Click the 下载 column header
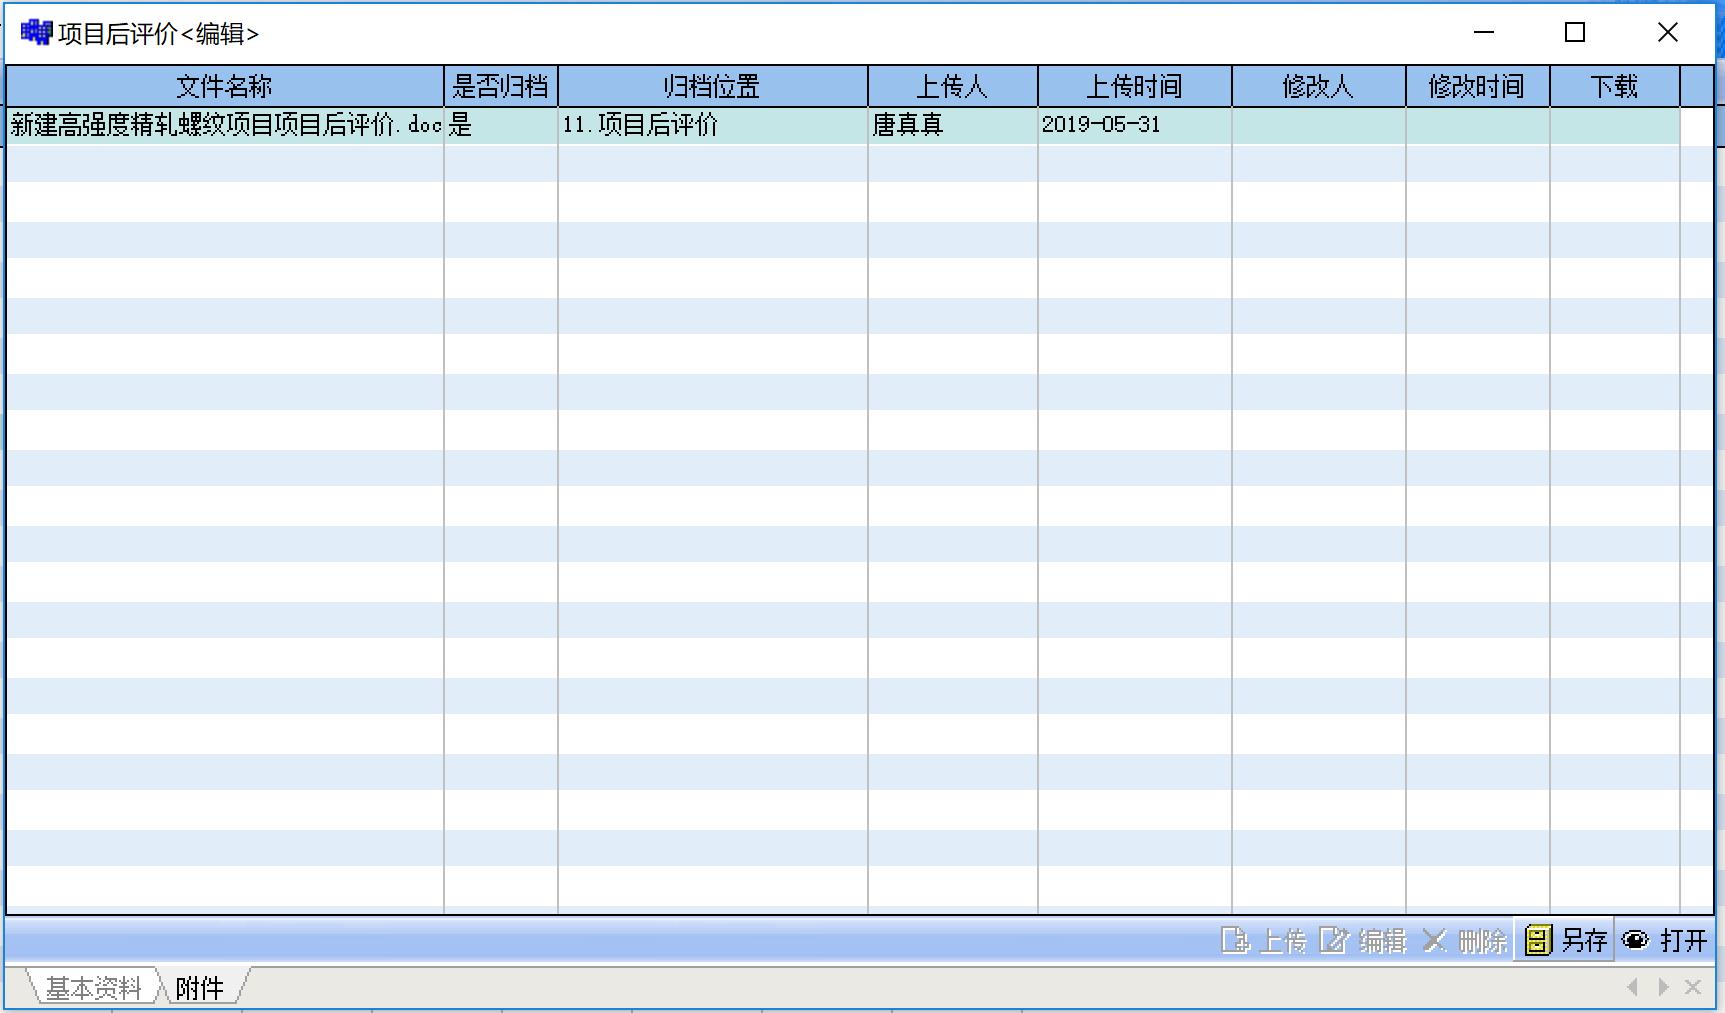The image size is (1725, 1013). pyautogui.click(x=1614, y=87)
